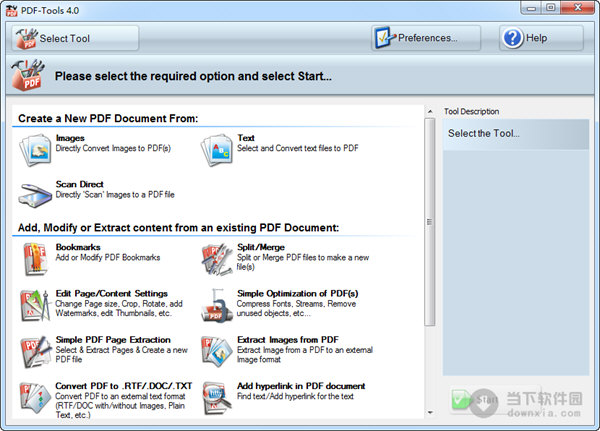The height and width of the screenshot is (431, 600).
Task: Click the Bookmarks tool icon
Action: coord(35,259)
